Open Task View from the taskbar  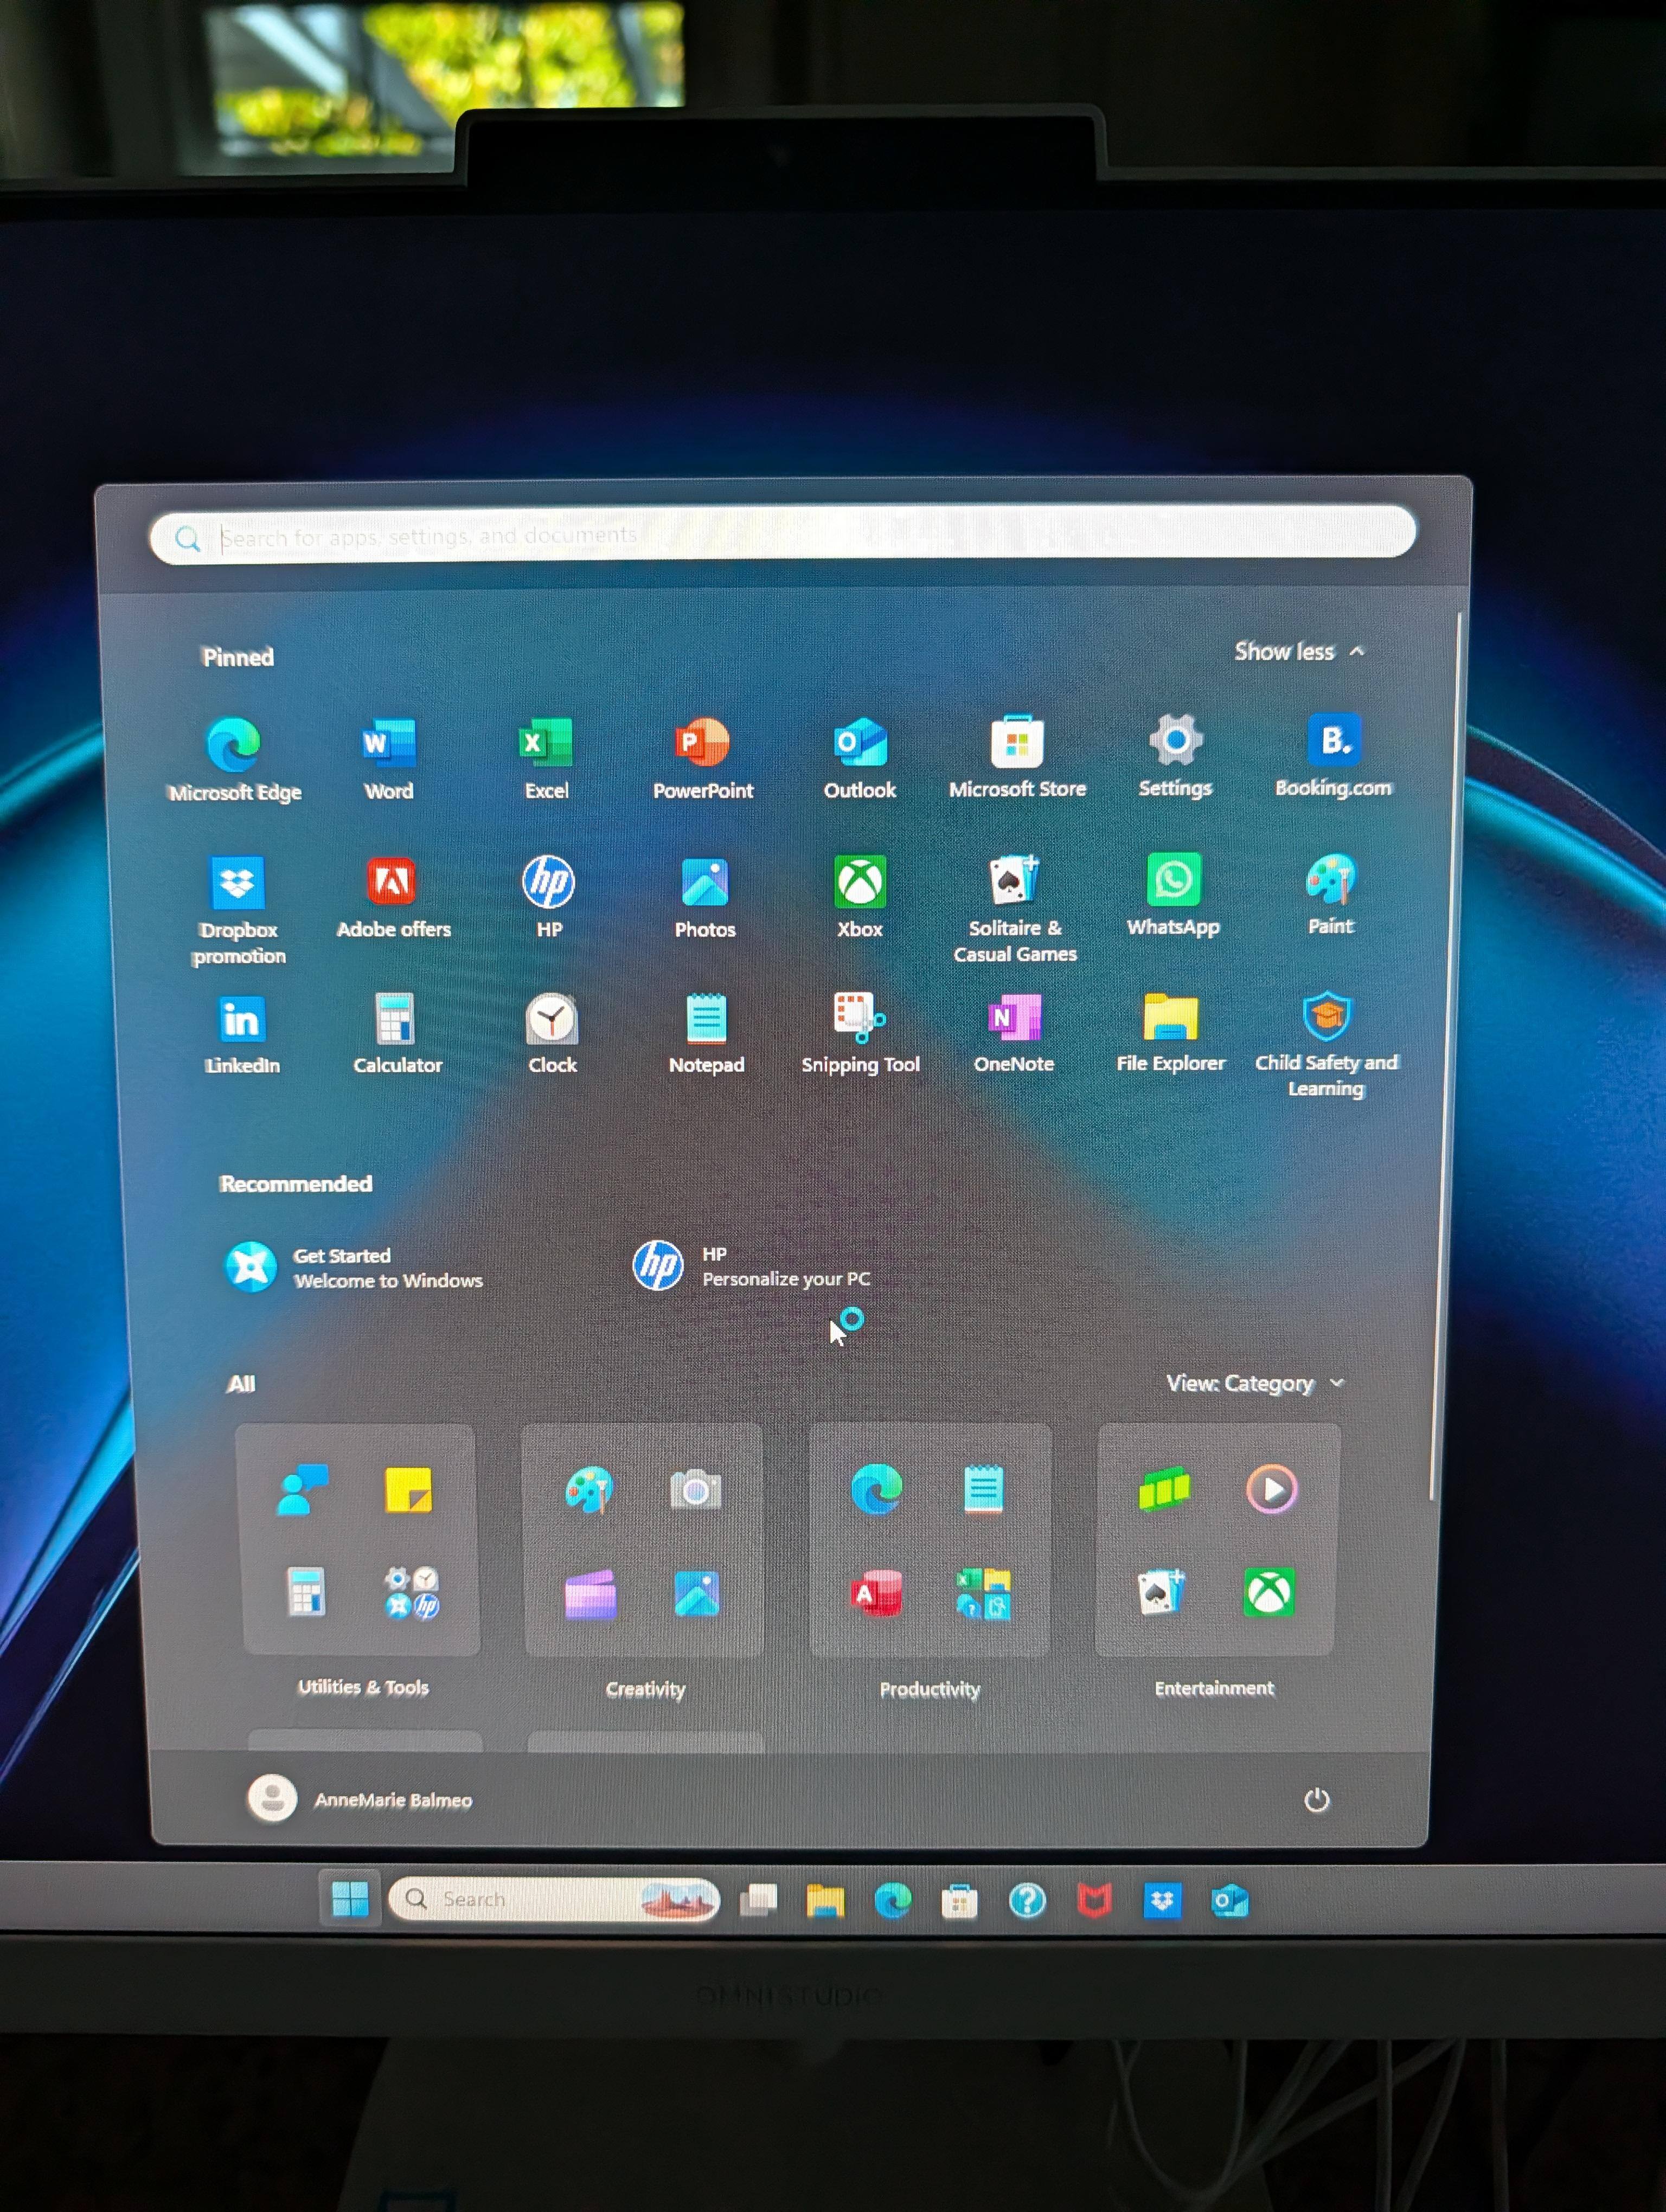pos(758,1899)
